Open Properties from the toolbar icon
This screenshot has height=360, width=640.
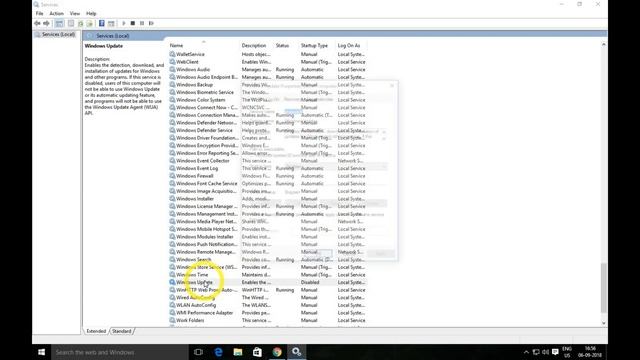coord(71,23)
